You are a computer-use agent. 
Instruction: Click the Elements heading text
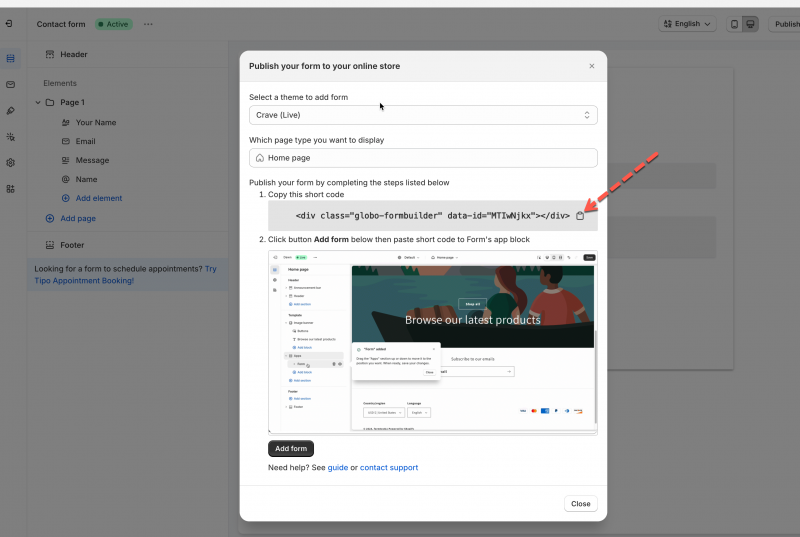click(x=60, y=83)
